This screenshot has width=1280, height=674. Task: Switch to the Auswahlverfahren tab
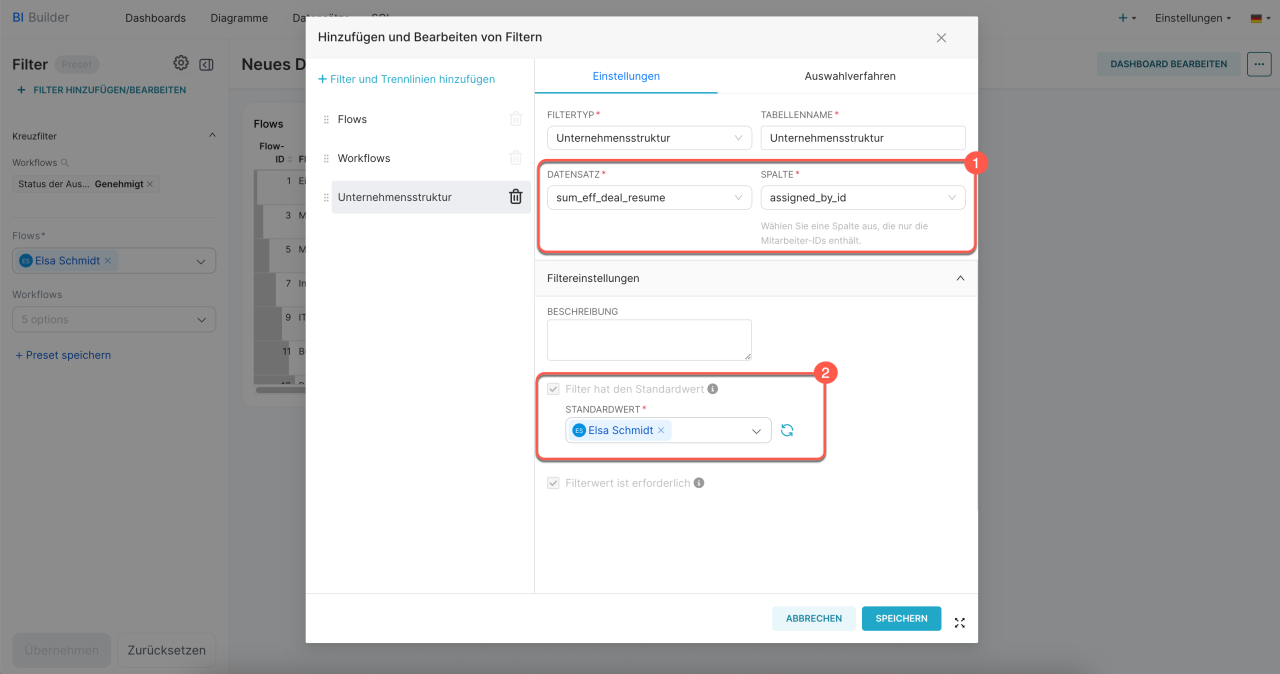[x=850, y=76]
